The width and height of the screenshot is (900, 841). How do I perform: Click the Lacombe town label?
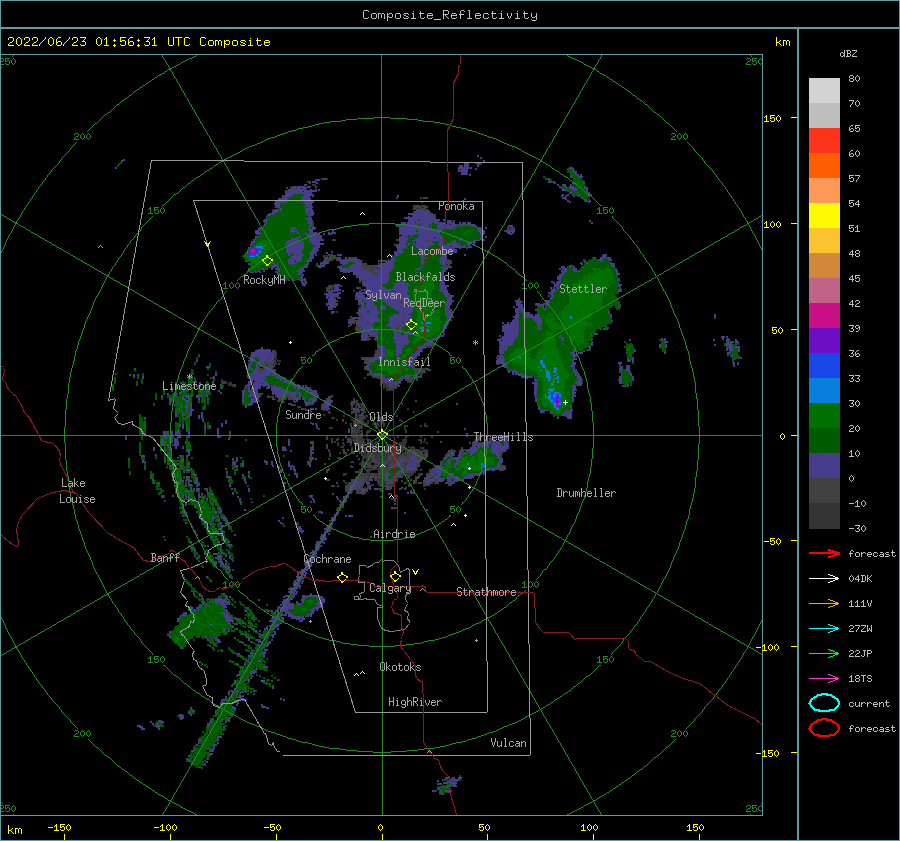click(x=432, y=251)
